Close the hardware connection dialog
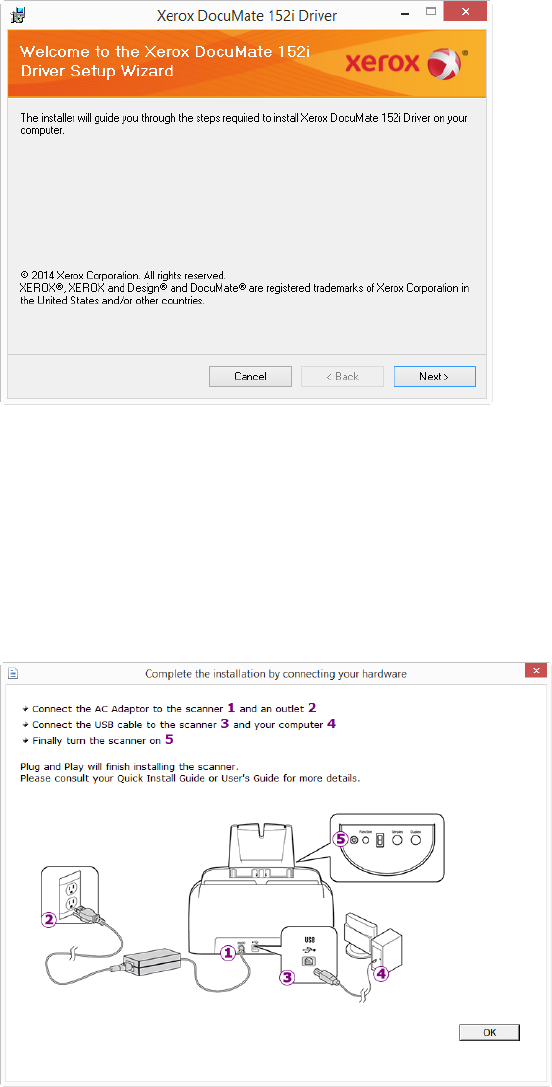Viewport: 552px width, 1087px height. coord(536,672)
